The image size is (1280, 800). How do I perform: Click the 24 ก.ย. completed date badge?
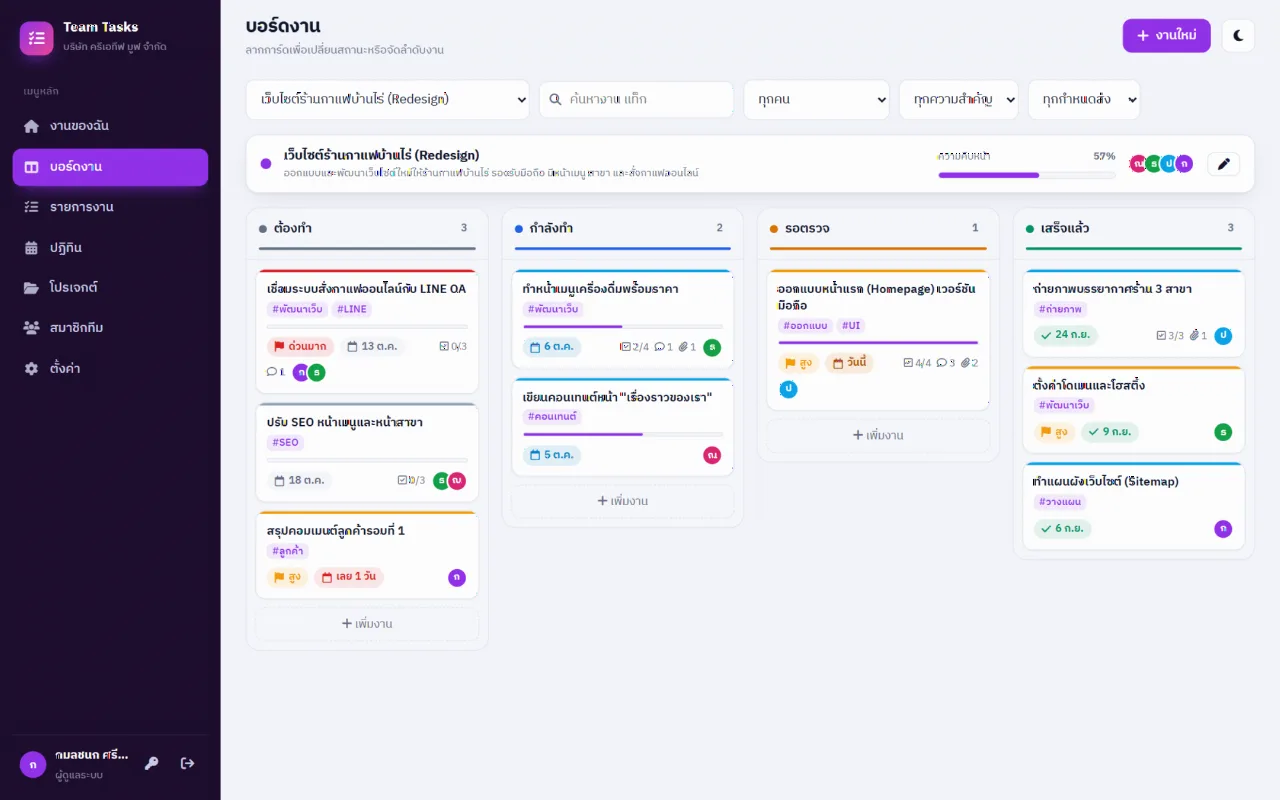click(x=1066, y=335)
